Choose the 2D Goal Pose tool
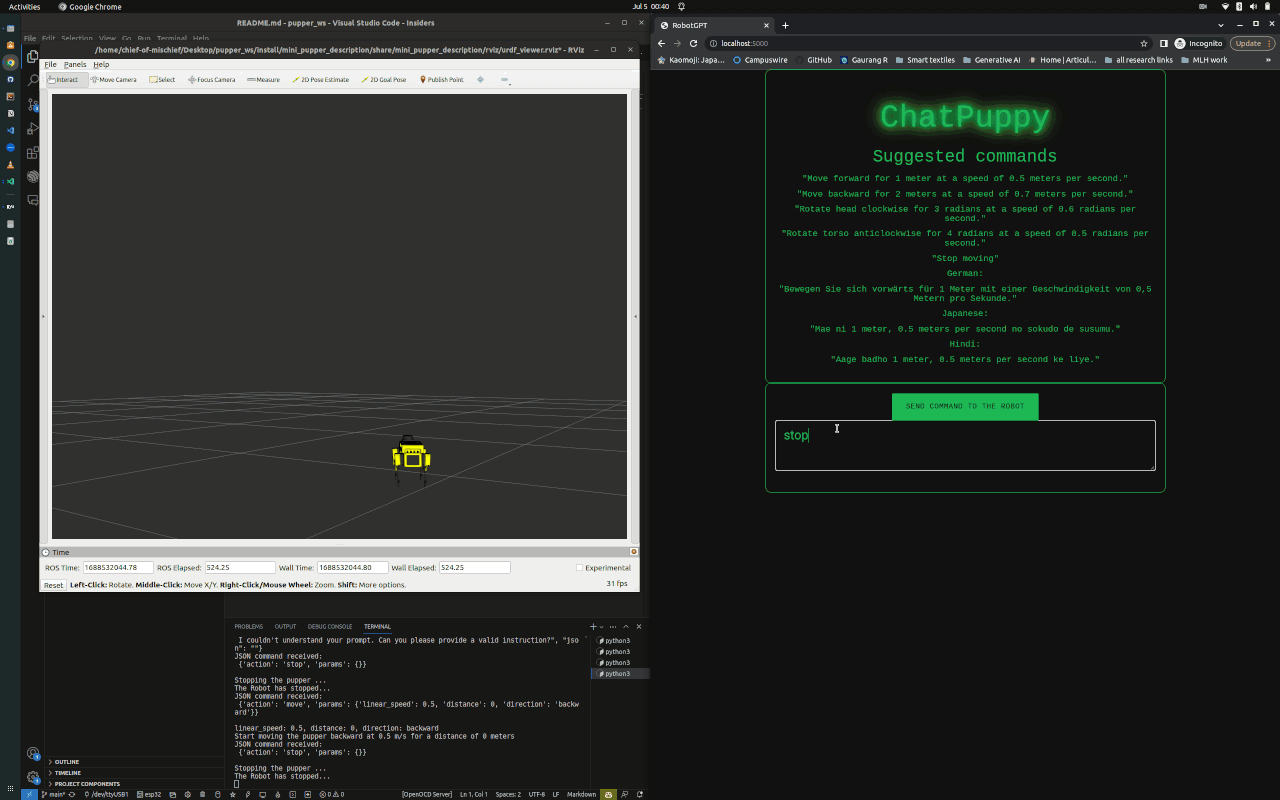 pyautogui.click(x=384, y=80)
